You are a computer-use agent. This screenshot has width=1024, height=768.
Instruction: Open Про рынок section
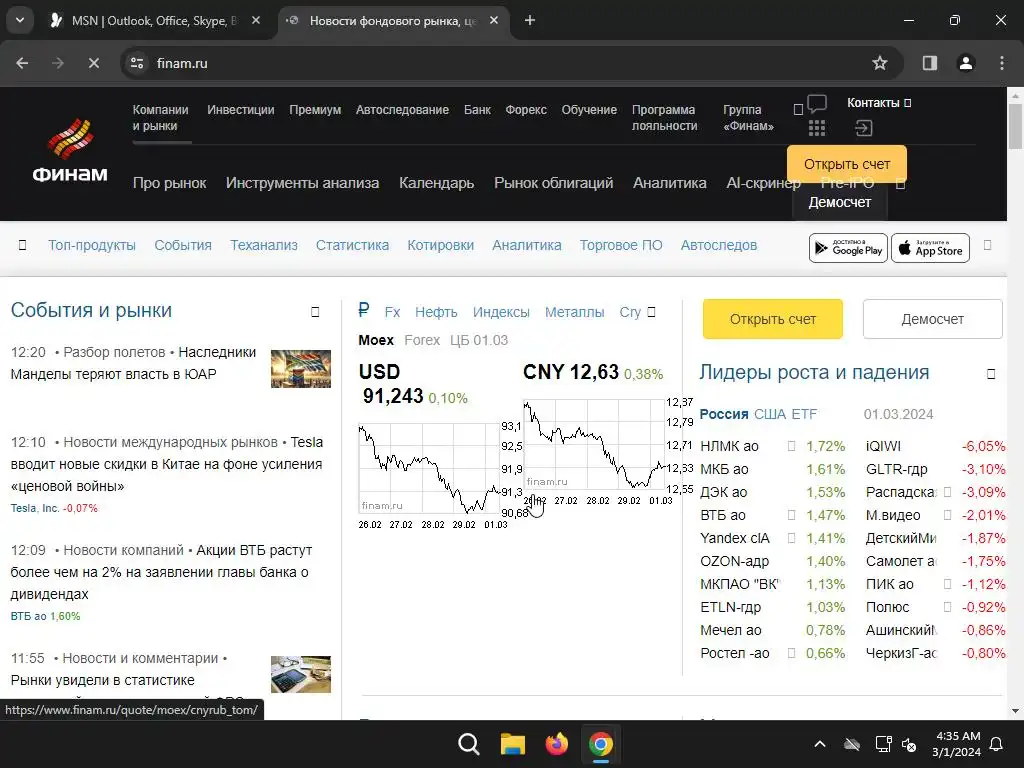tap(169, 183)
